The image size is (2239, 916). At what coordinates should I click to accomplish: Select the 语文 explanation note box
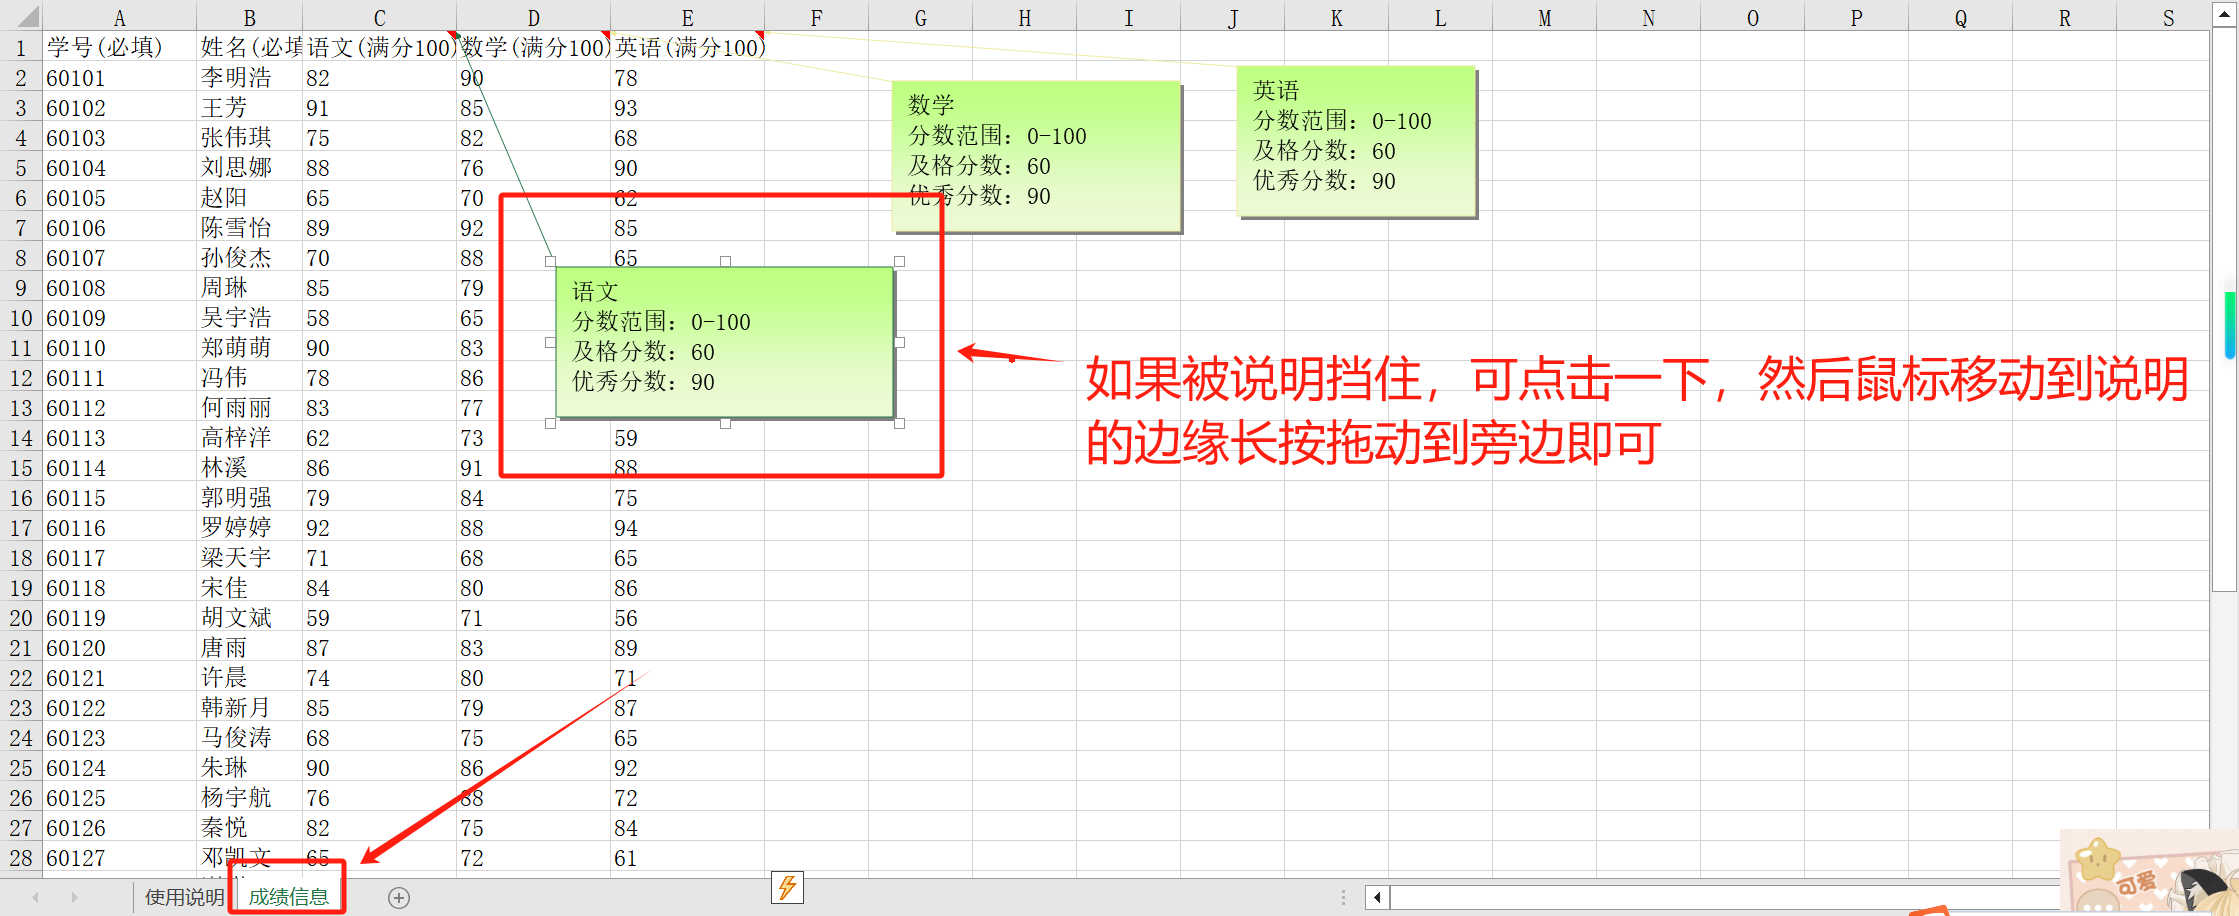click(725, 340)
